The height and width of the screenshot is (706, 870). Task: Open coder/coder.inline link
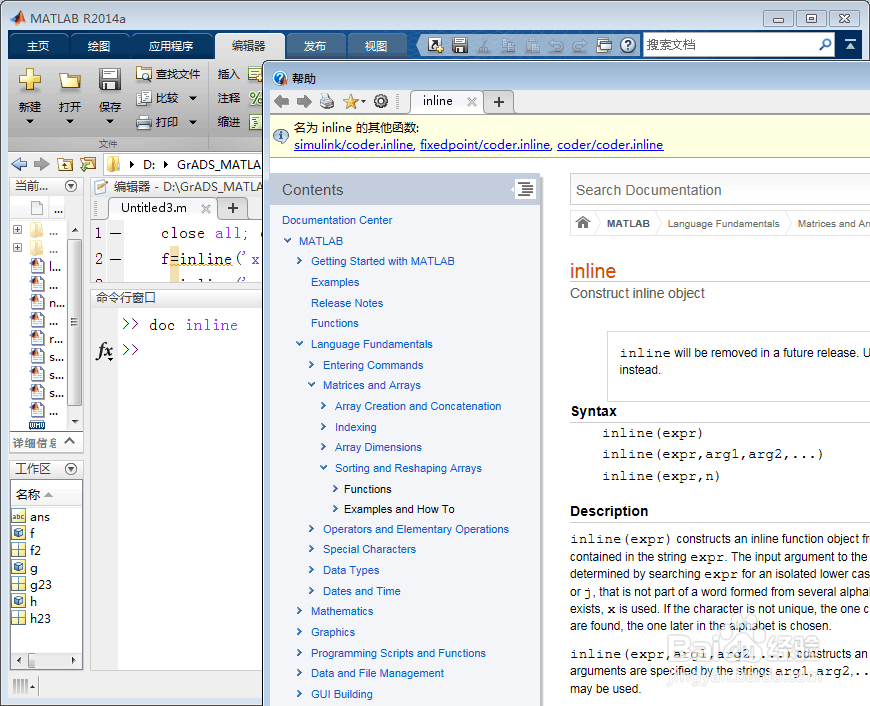coord(610,145)
